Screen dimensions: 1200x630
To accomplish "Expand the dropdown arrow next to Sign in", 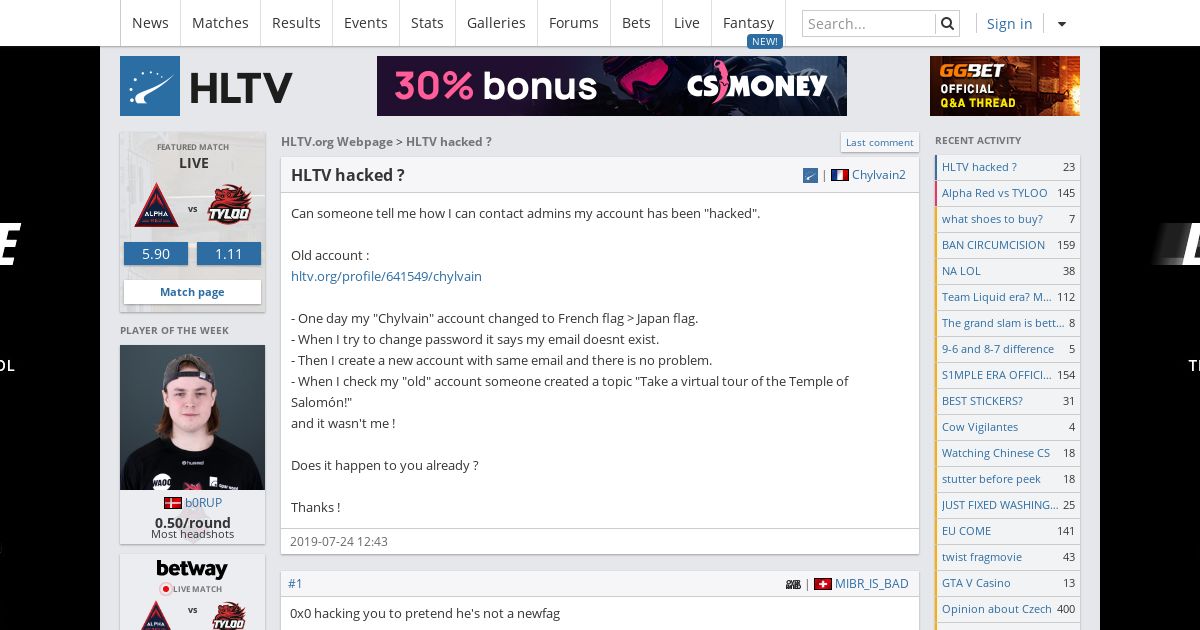I will pos(1062,24).
